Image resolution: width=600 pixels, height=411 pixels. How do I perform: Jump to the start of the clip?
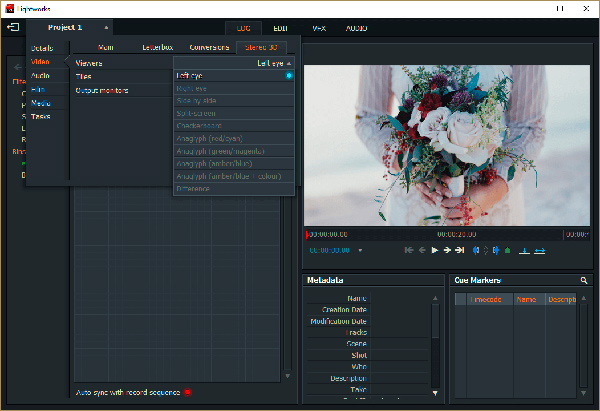tap(409, 250)
